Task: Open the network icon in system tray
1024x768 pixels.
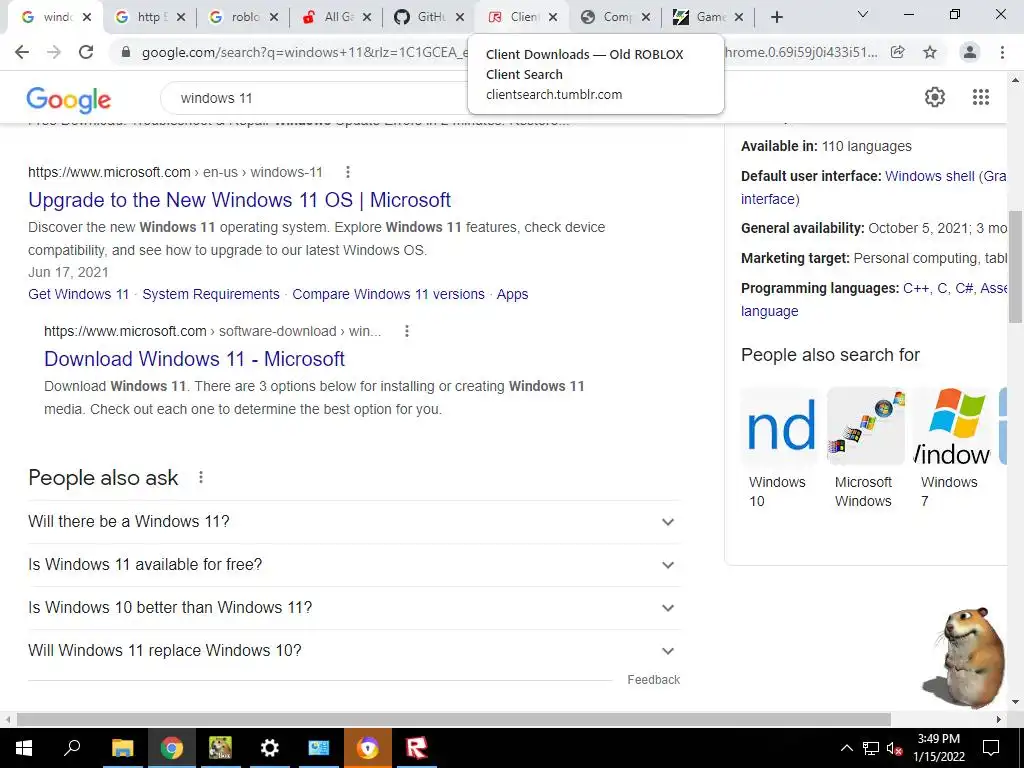Action: click(x=871, y=748)
